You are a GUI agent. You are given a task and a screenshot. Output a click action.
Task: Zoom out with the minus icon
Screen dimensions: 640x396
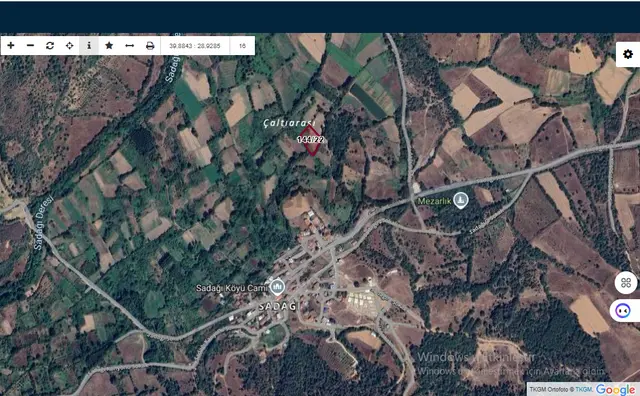[31, 45]
